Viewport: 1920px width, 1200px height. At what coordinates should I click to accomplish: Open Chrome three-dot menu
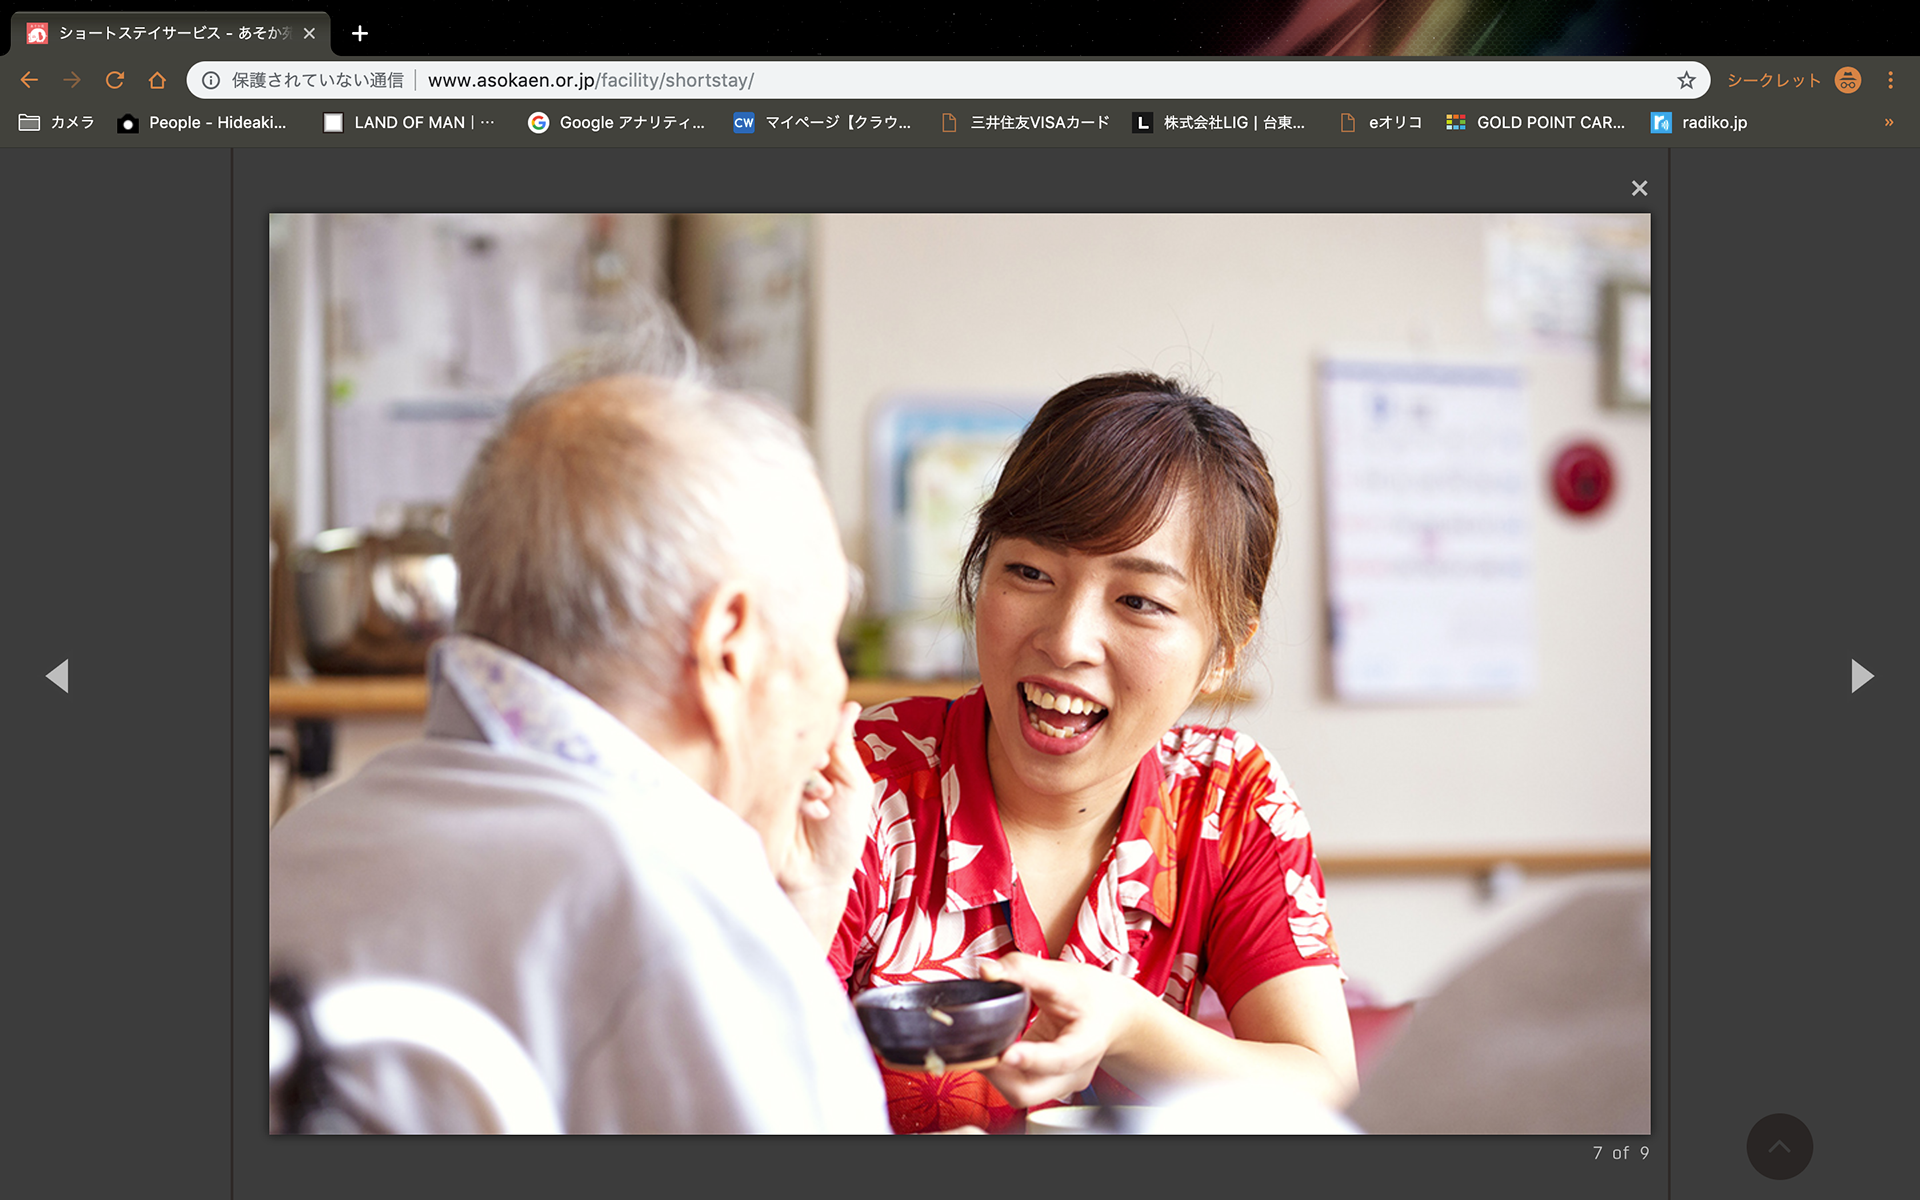(x=1890, y=80)
